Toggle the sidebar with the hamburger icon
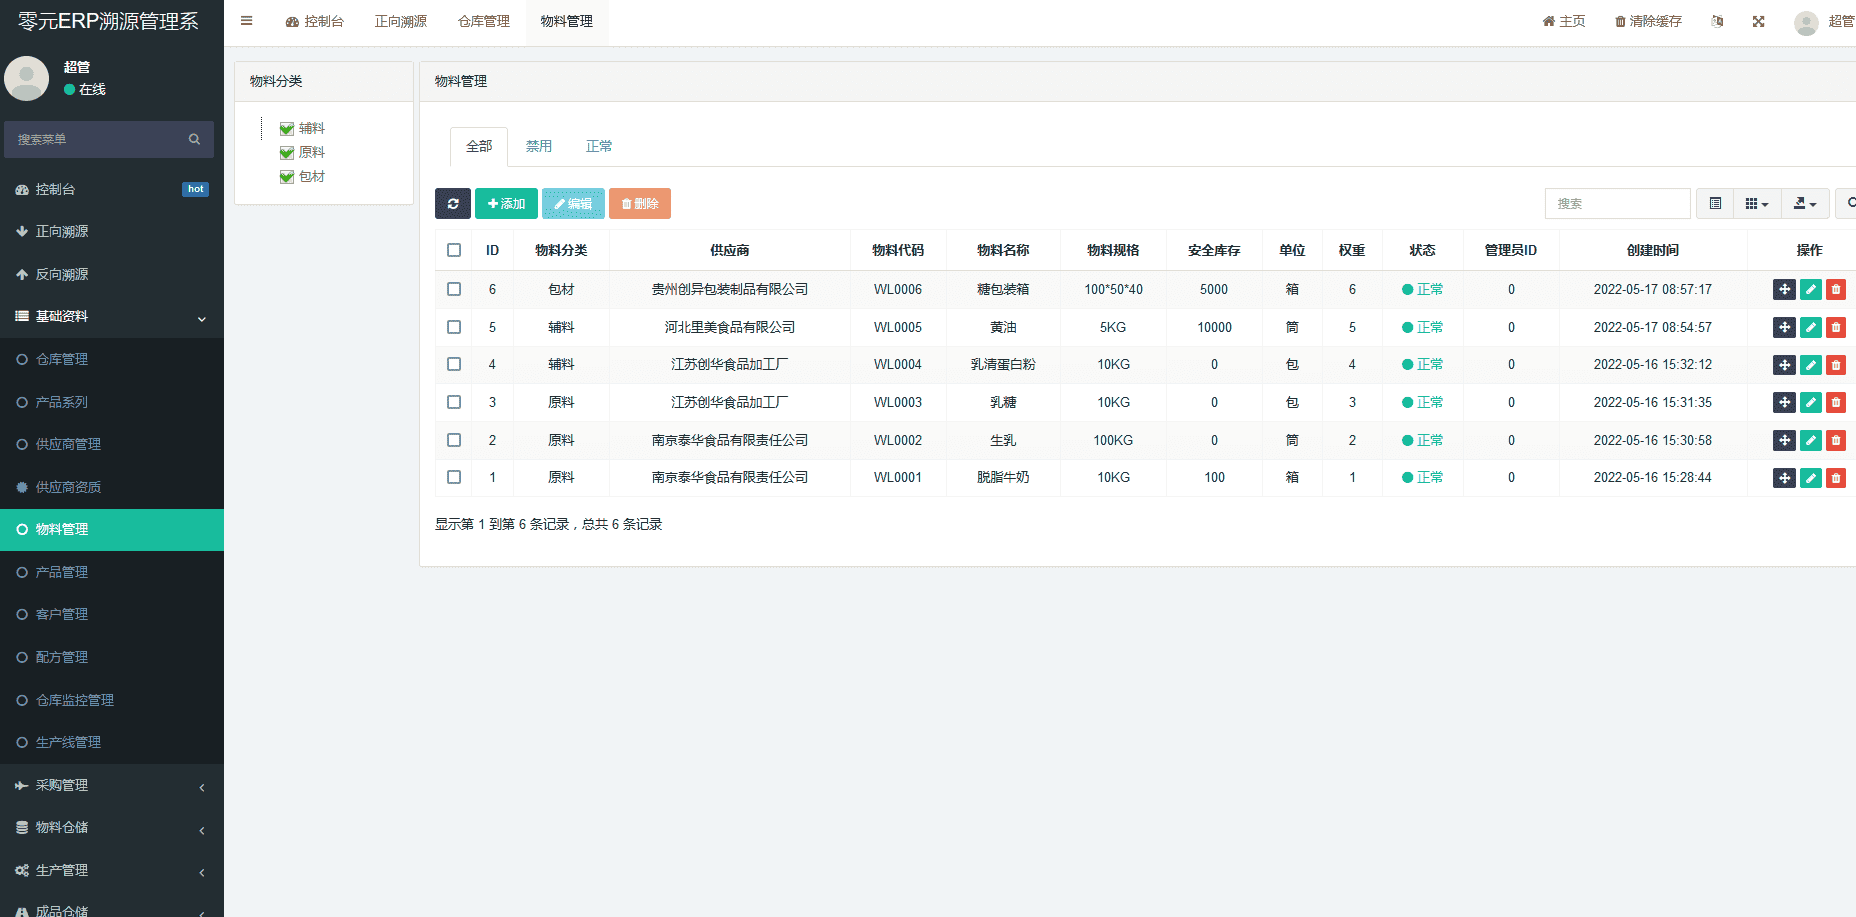Viewport: 1856px width, 917px height. click(x=246, y=21)
